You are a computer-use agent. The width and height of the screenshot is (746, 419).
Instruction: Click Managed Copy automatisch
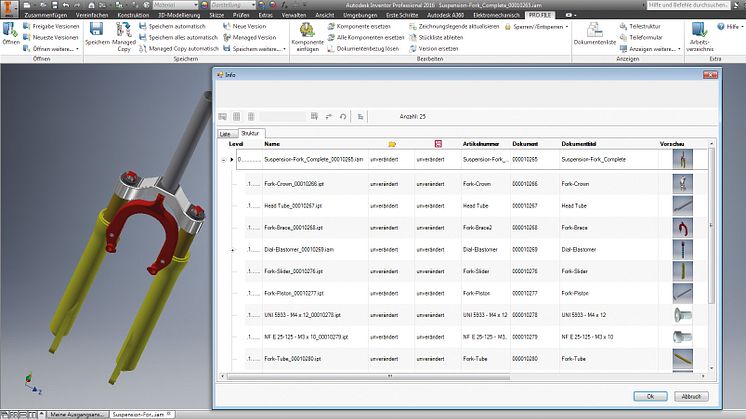pyautogui.click(x=179, y=49)
